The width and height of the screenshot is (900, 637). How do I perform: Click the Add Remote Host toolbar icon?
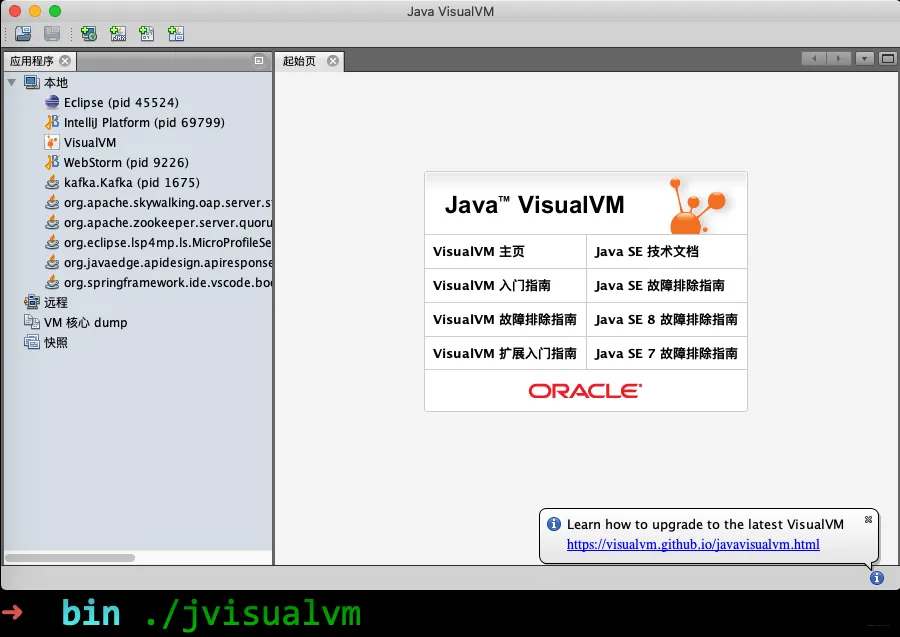point(89,34)
